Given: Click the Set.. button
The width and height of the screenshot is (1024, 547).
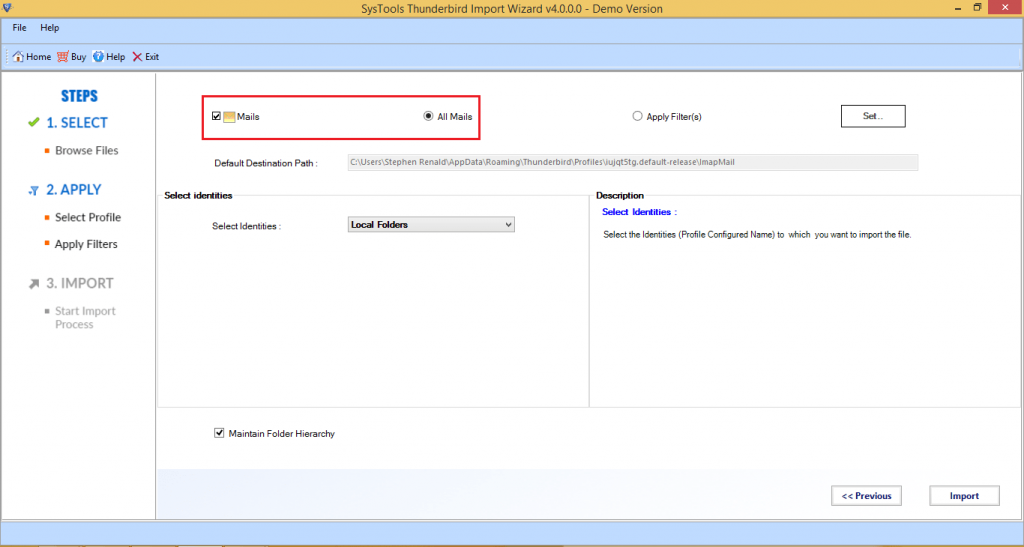Looking at the screenshot, I should pos(872,116).
